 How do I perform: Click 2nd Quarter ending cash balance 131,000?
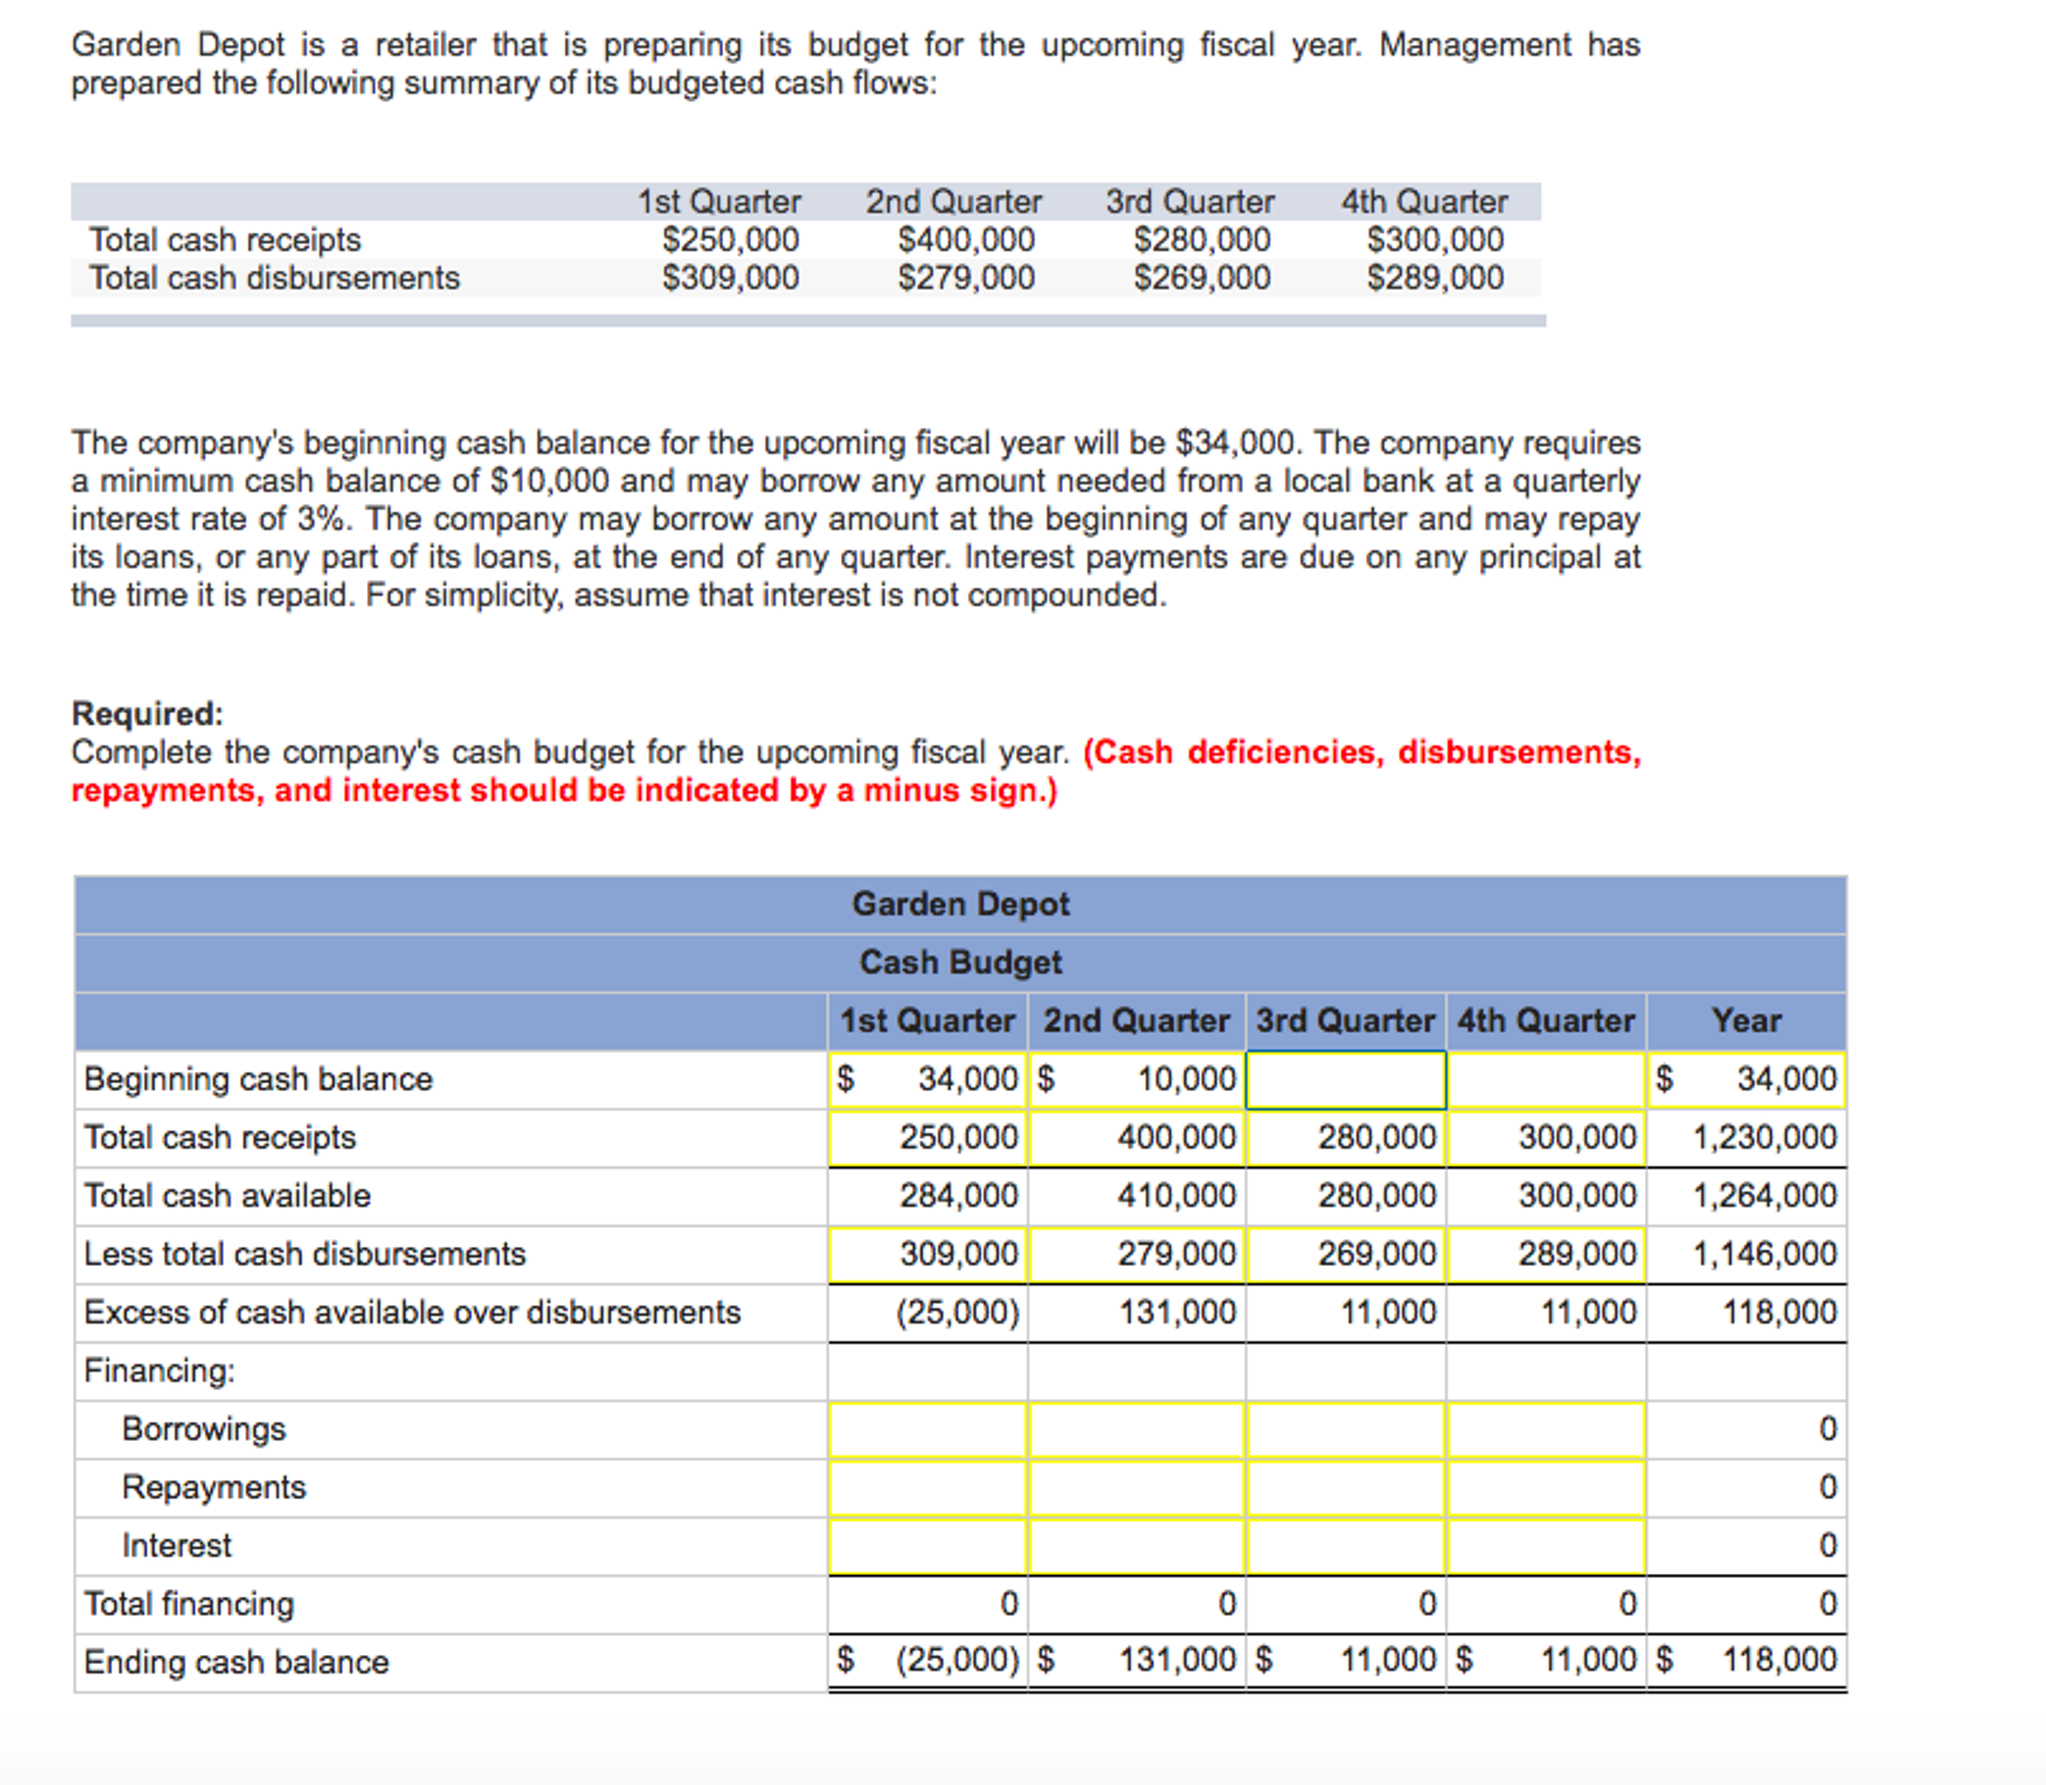click(x=1178, y=1660)
